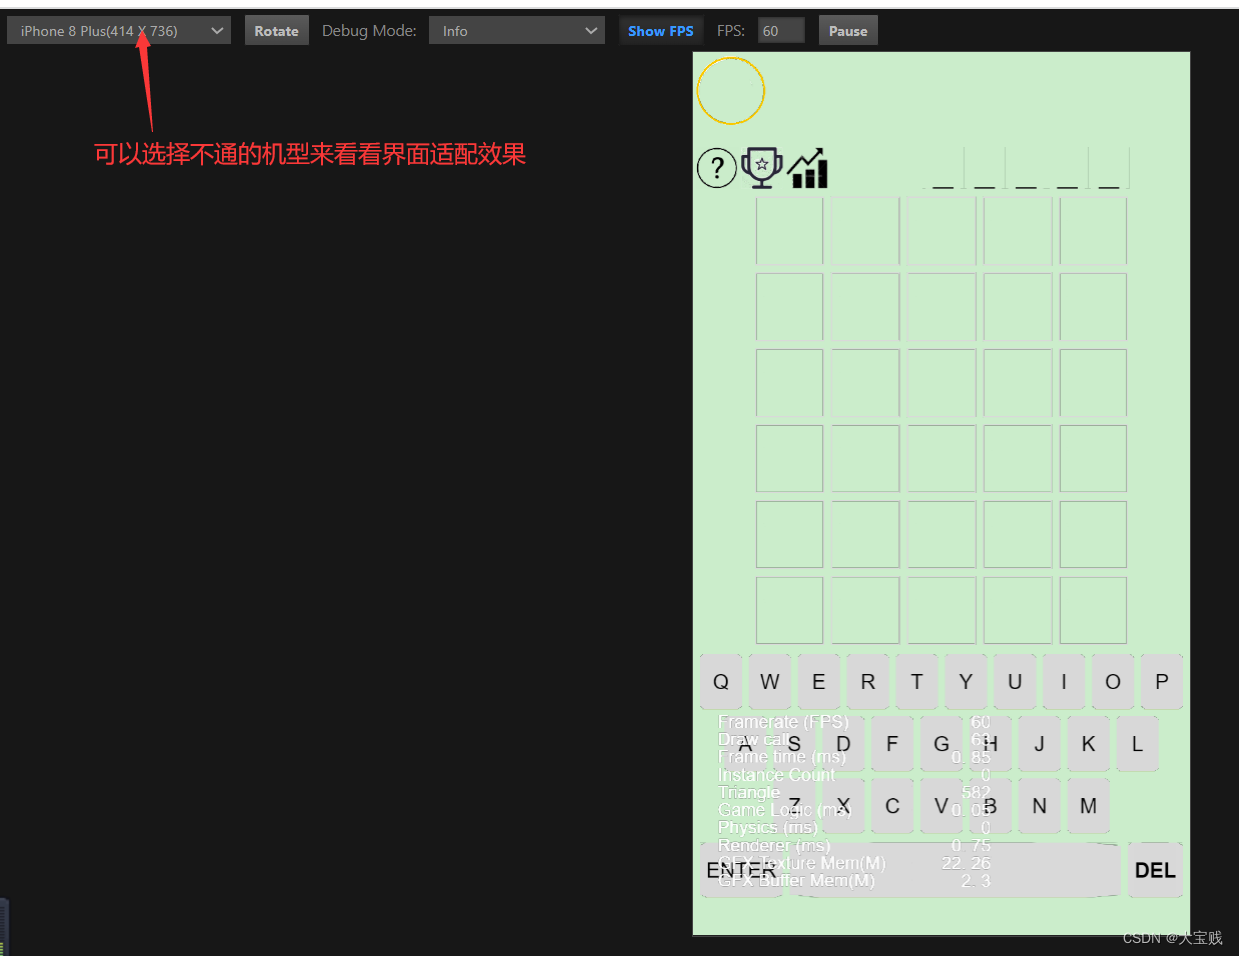1239x956 pixels.
Task: Open the trophy achievements icon
Action: point(762,168)
